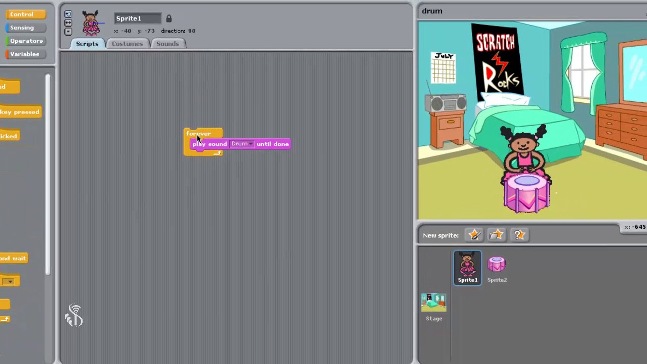Open the Variables blocks category
This screenshot has height=364, width=647.
(x=25, y=54)
